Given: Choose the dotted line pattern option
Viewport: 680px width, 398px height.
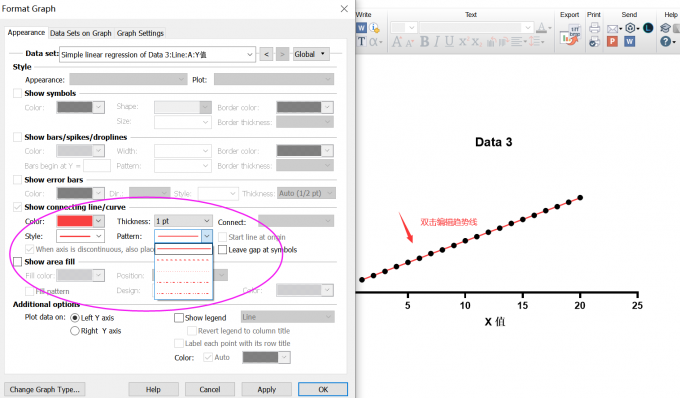Looking at the screenshot, I should point(183,271).
